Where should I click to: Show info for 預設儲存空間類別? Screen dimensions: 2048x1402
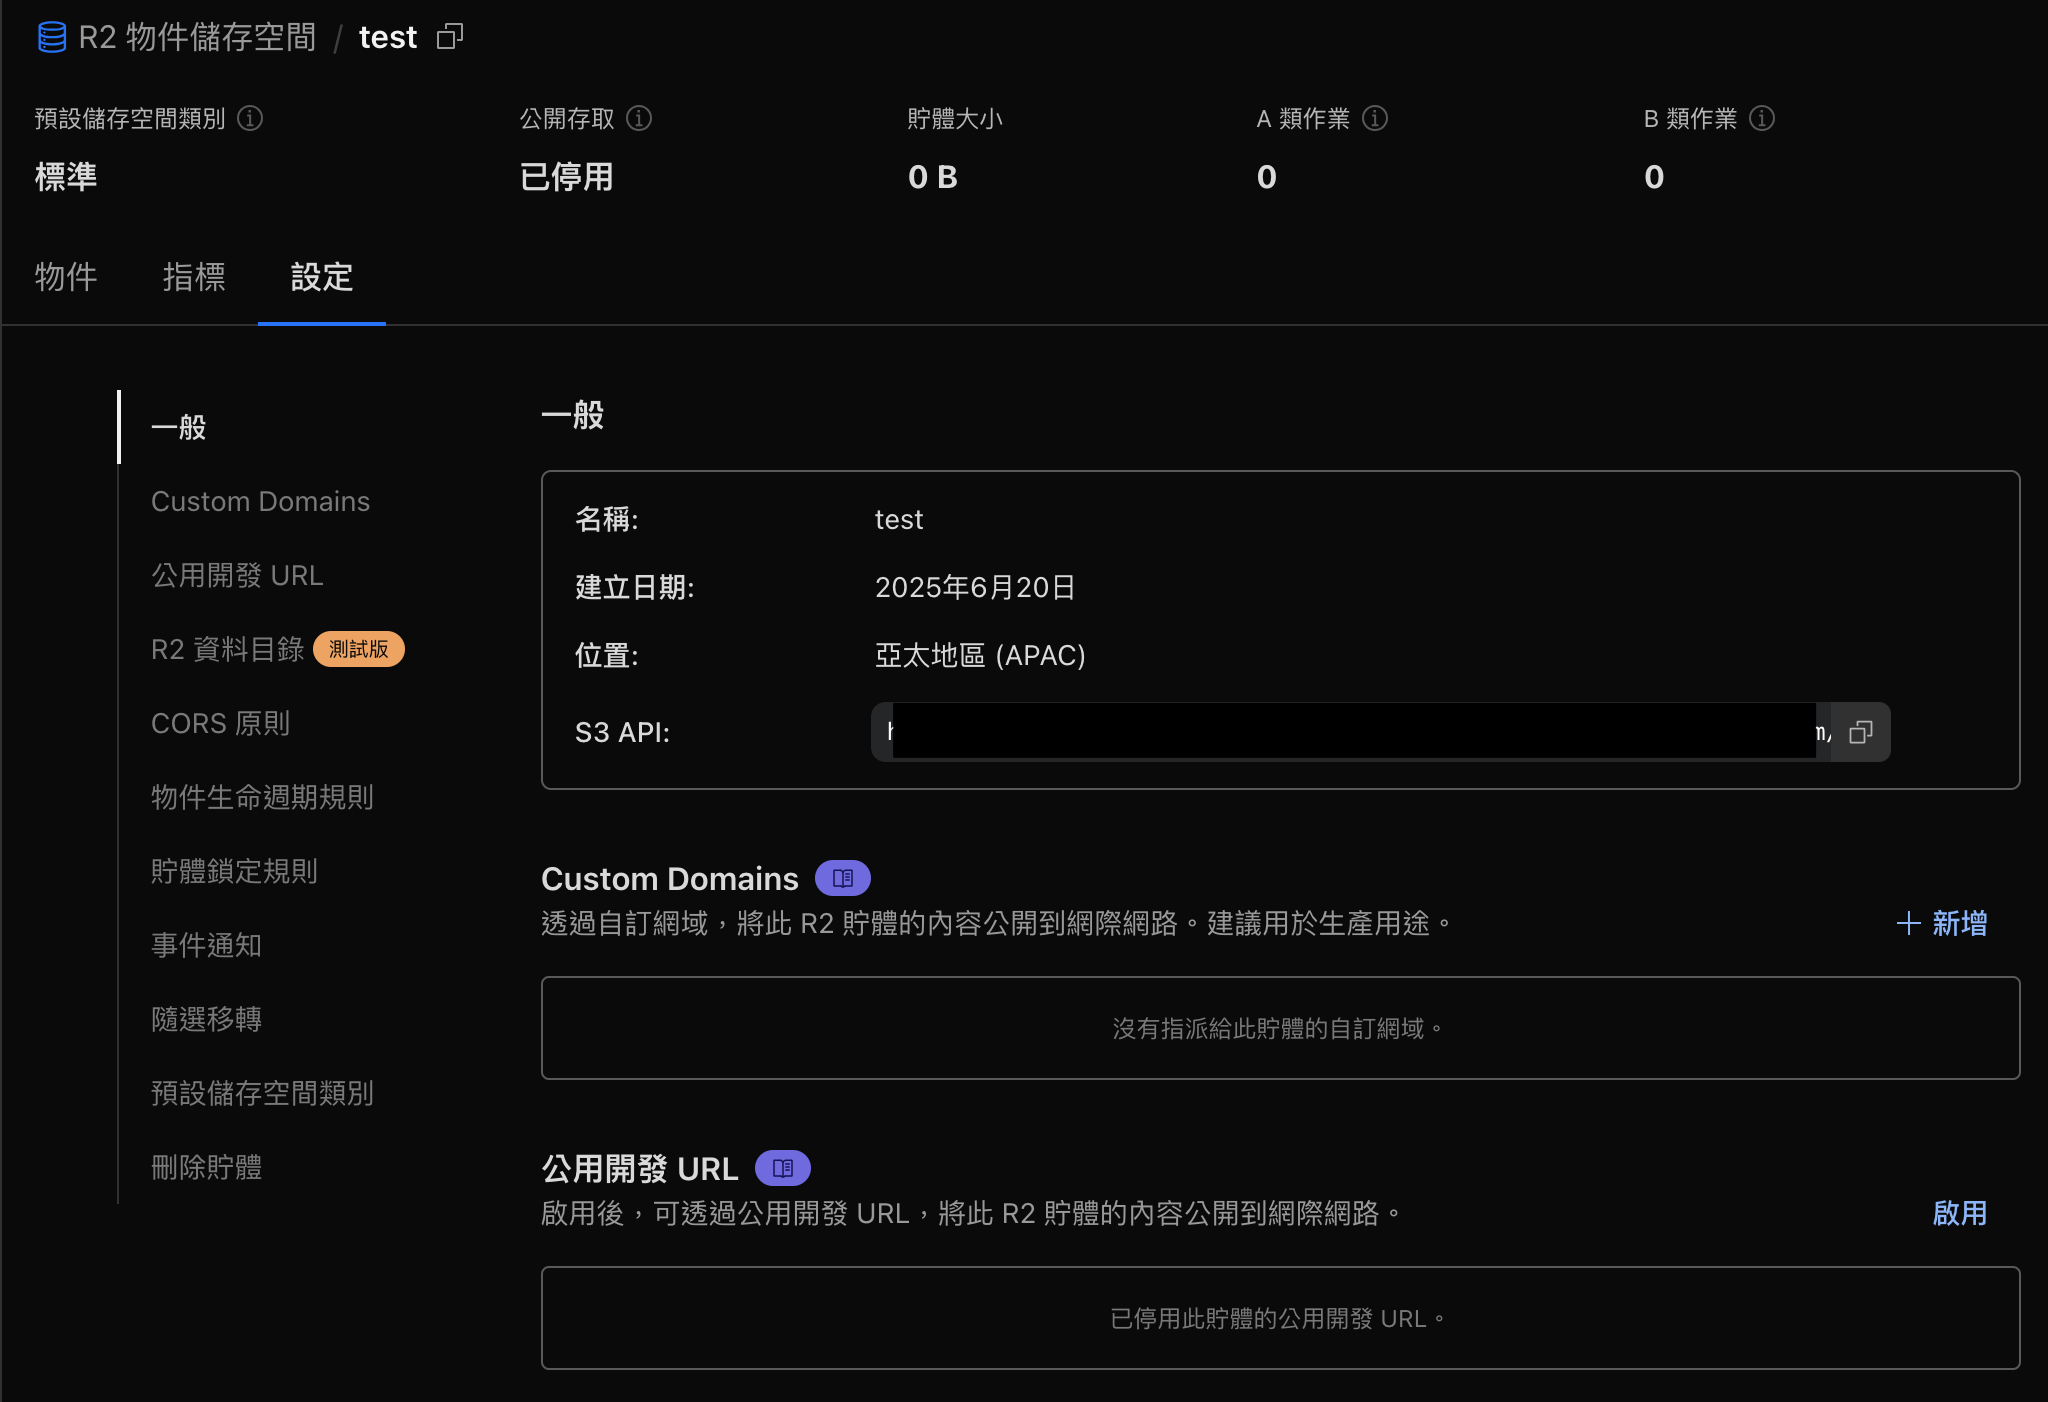pyautogui.click(x=250, y=118)
